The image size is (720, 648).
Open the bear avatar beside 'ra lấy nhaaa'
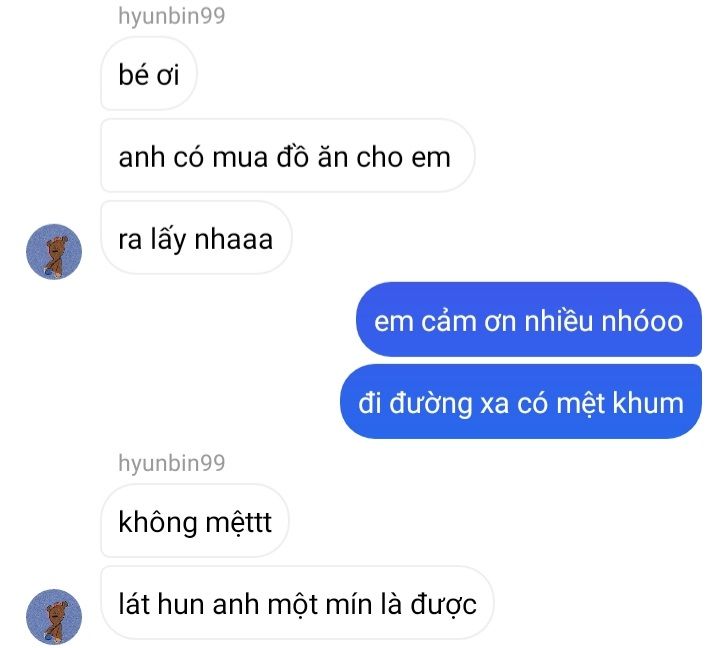54,251
